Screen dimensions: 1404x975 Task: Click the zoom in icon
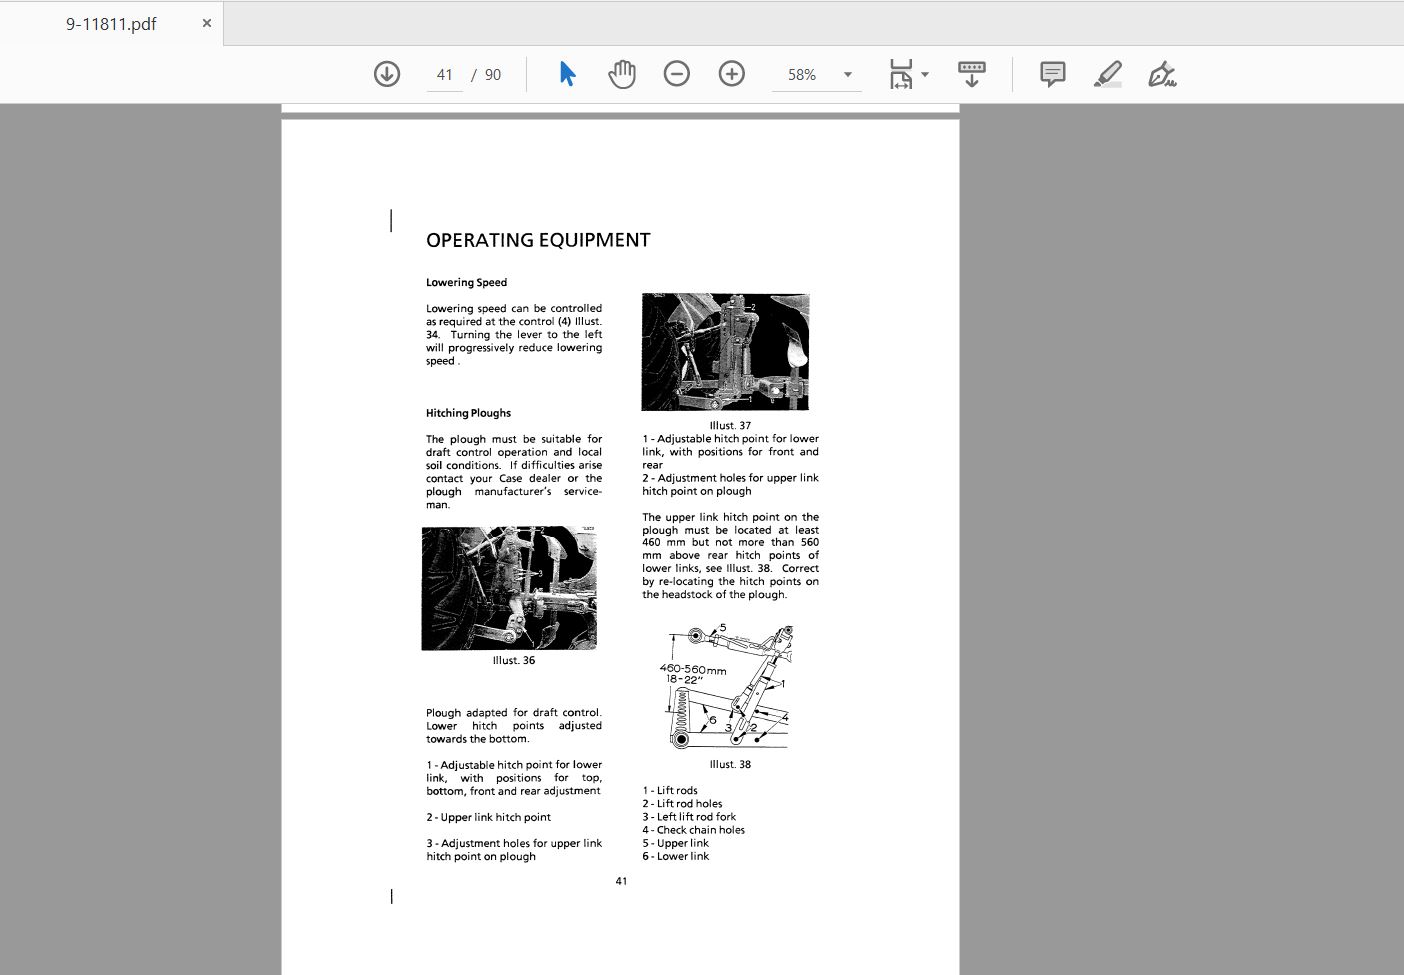click(x=731, y=73)
